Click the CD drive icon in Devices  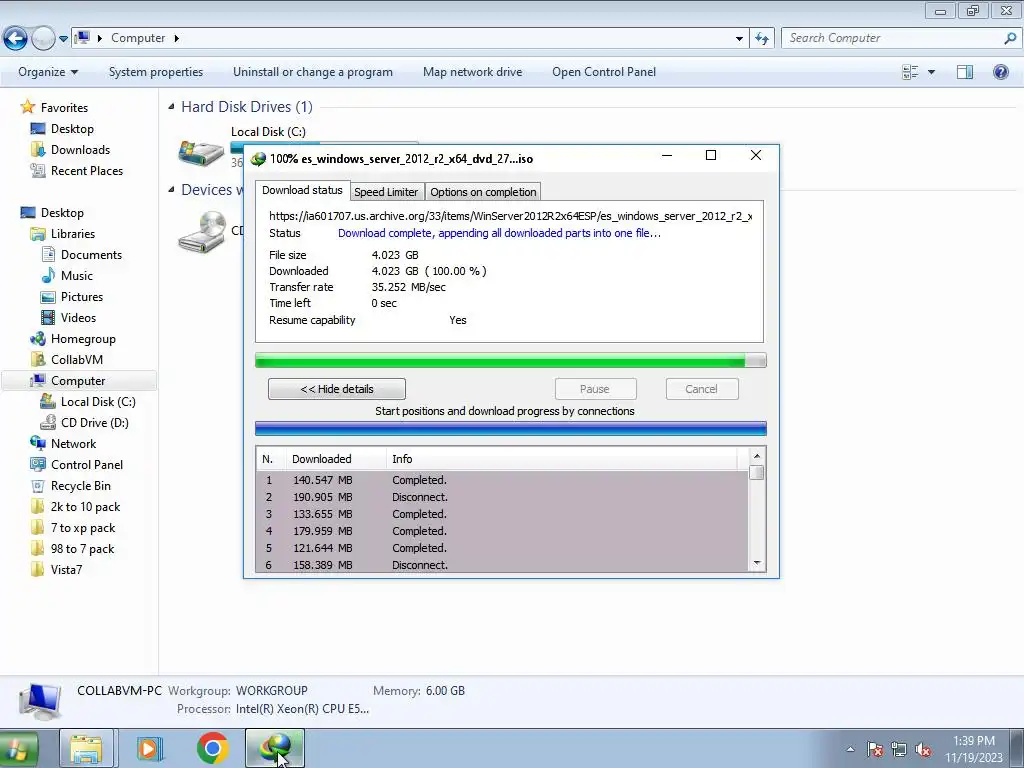tap(202, 232)
